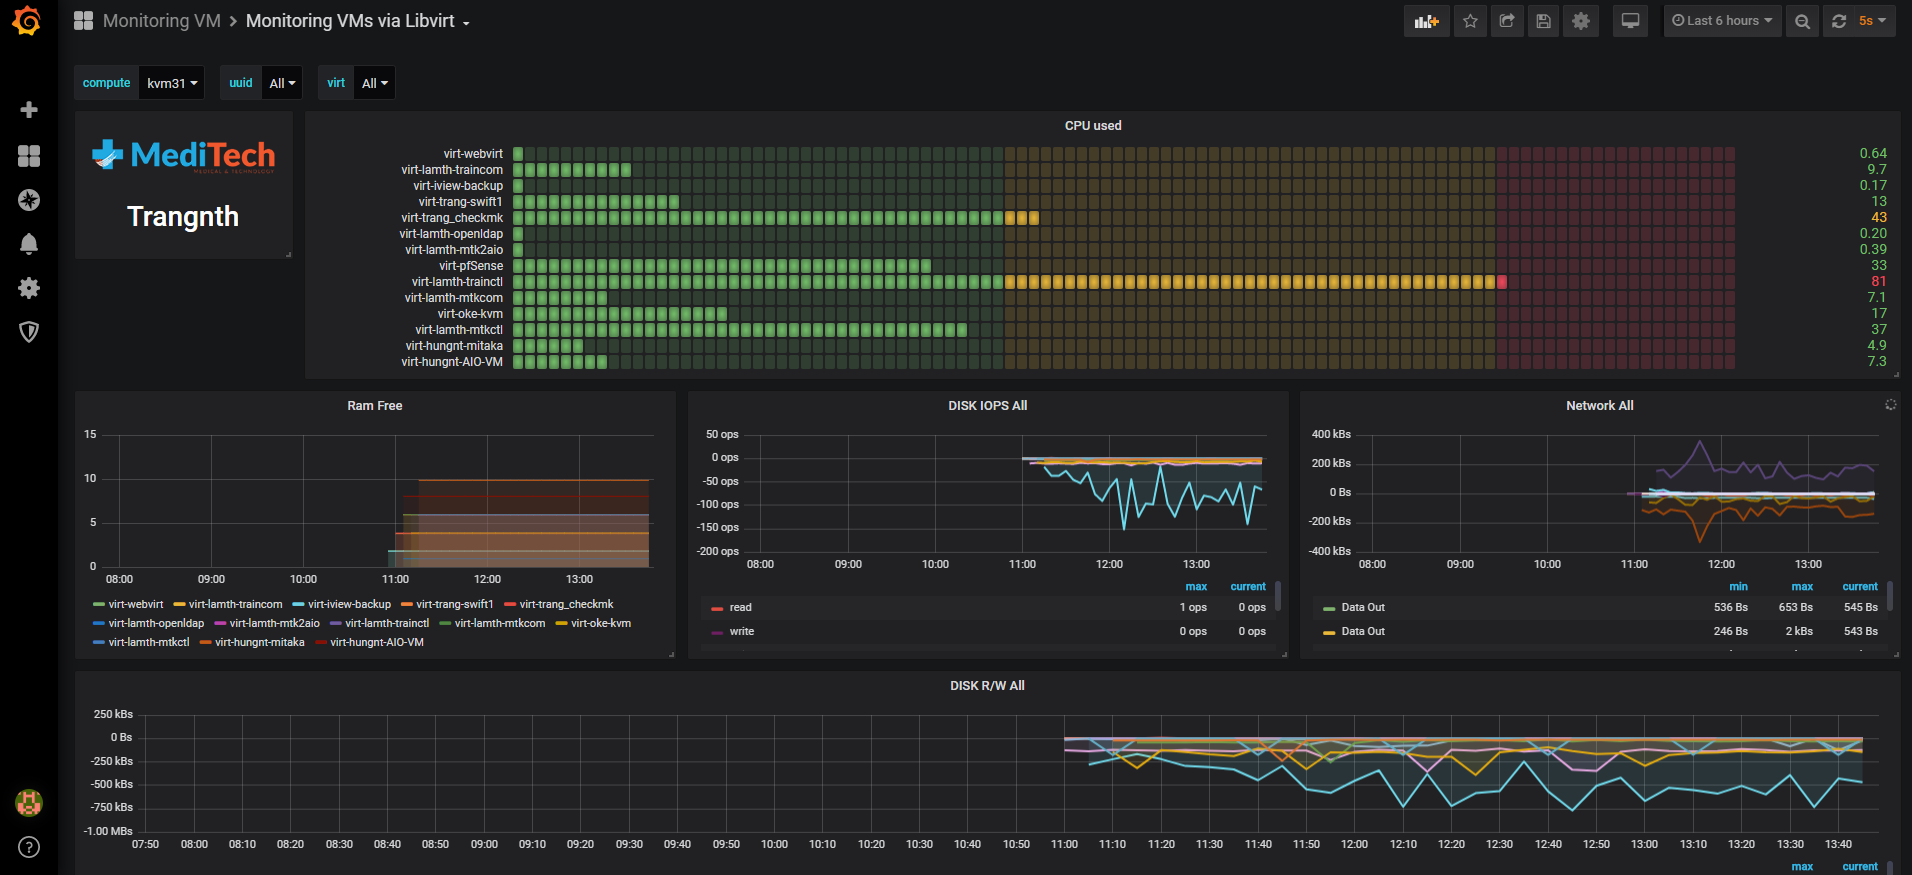Open Explore compass icon in sidebar
This screenshot has width=1912, height=875.
tap(29, 200)
